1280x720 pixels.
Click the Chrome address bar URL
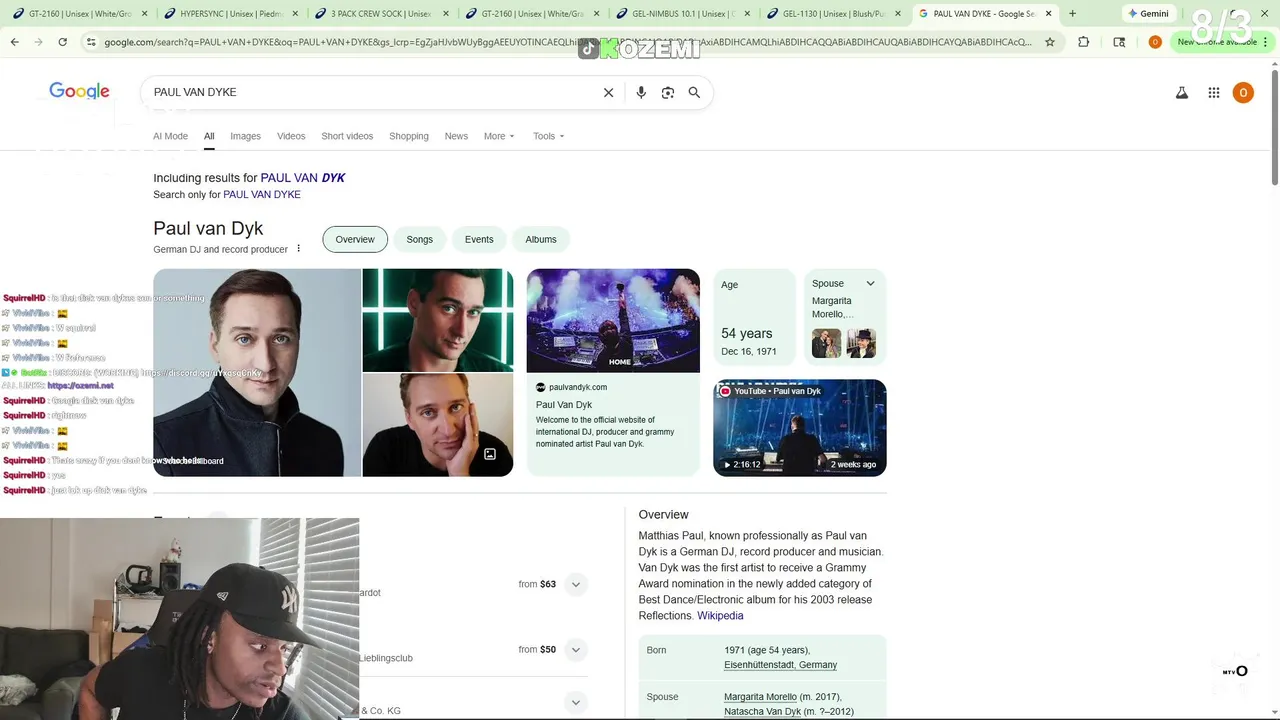[x=567, y=42]
